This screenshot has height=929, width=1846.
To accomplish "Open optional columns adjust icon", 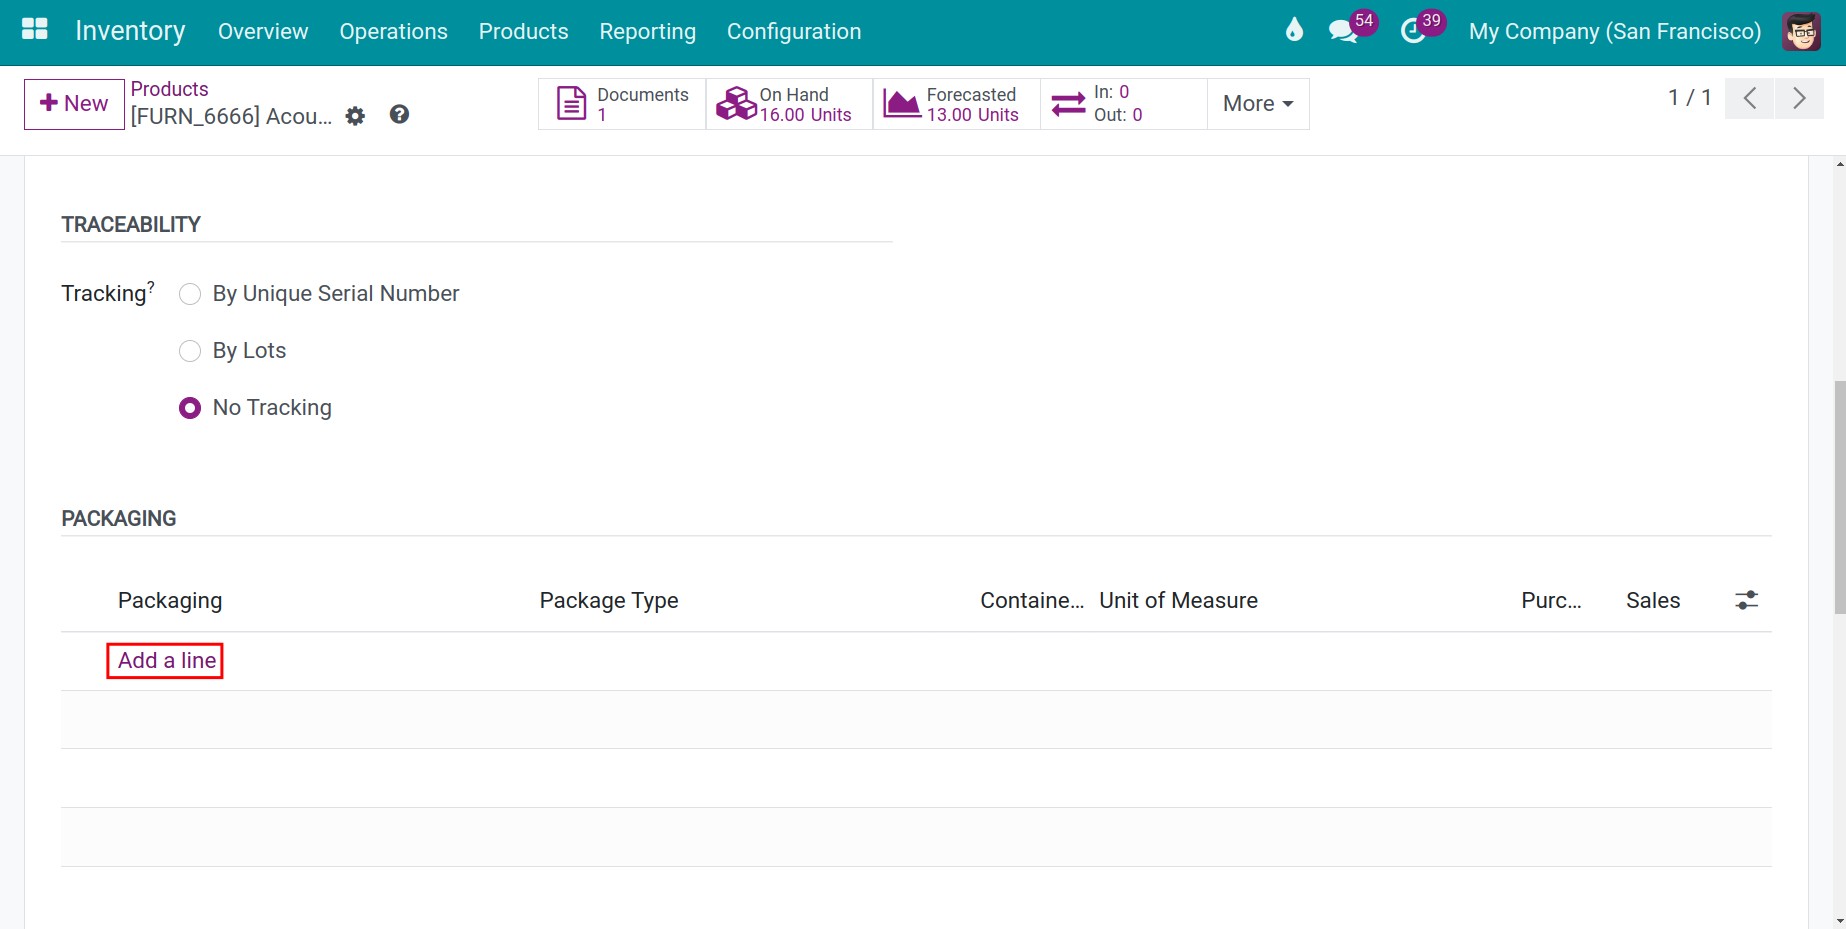I will 1746,600.
